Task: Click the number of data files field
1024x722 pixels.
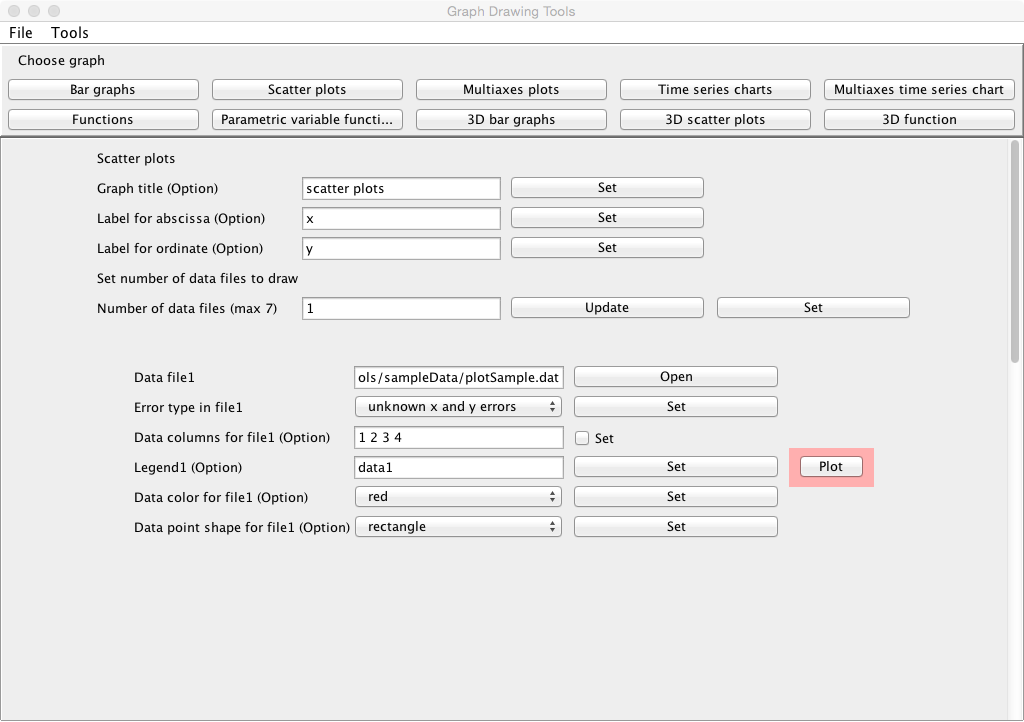Action: [x=401, y=309]
